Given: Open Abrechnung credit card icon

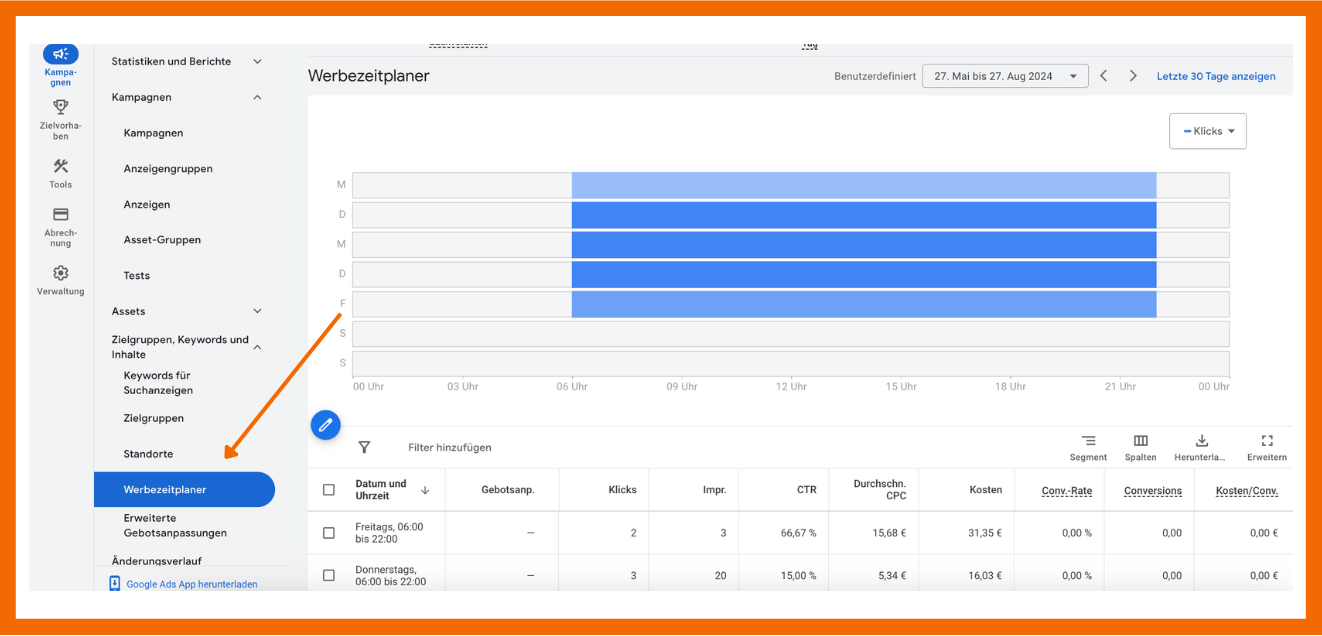Looking at the screenshot, I should point(60,215).
